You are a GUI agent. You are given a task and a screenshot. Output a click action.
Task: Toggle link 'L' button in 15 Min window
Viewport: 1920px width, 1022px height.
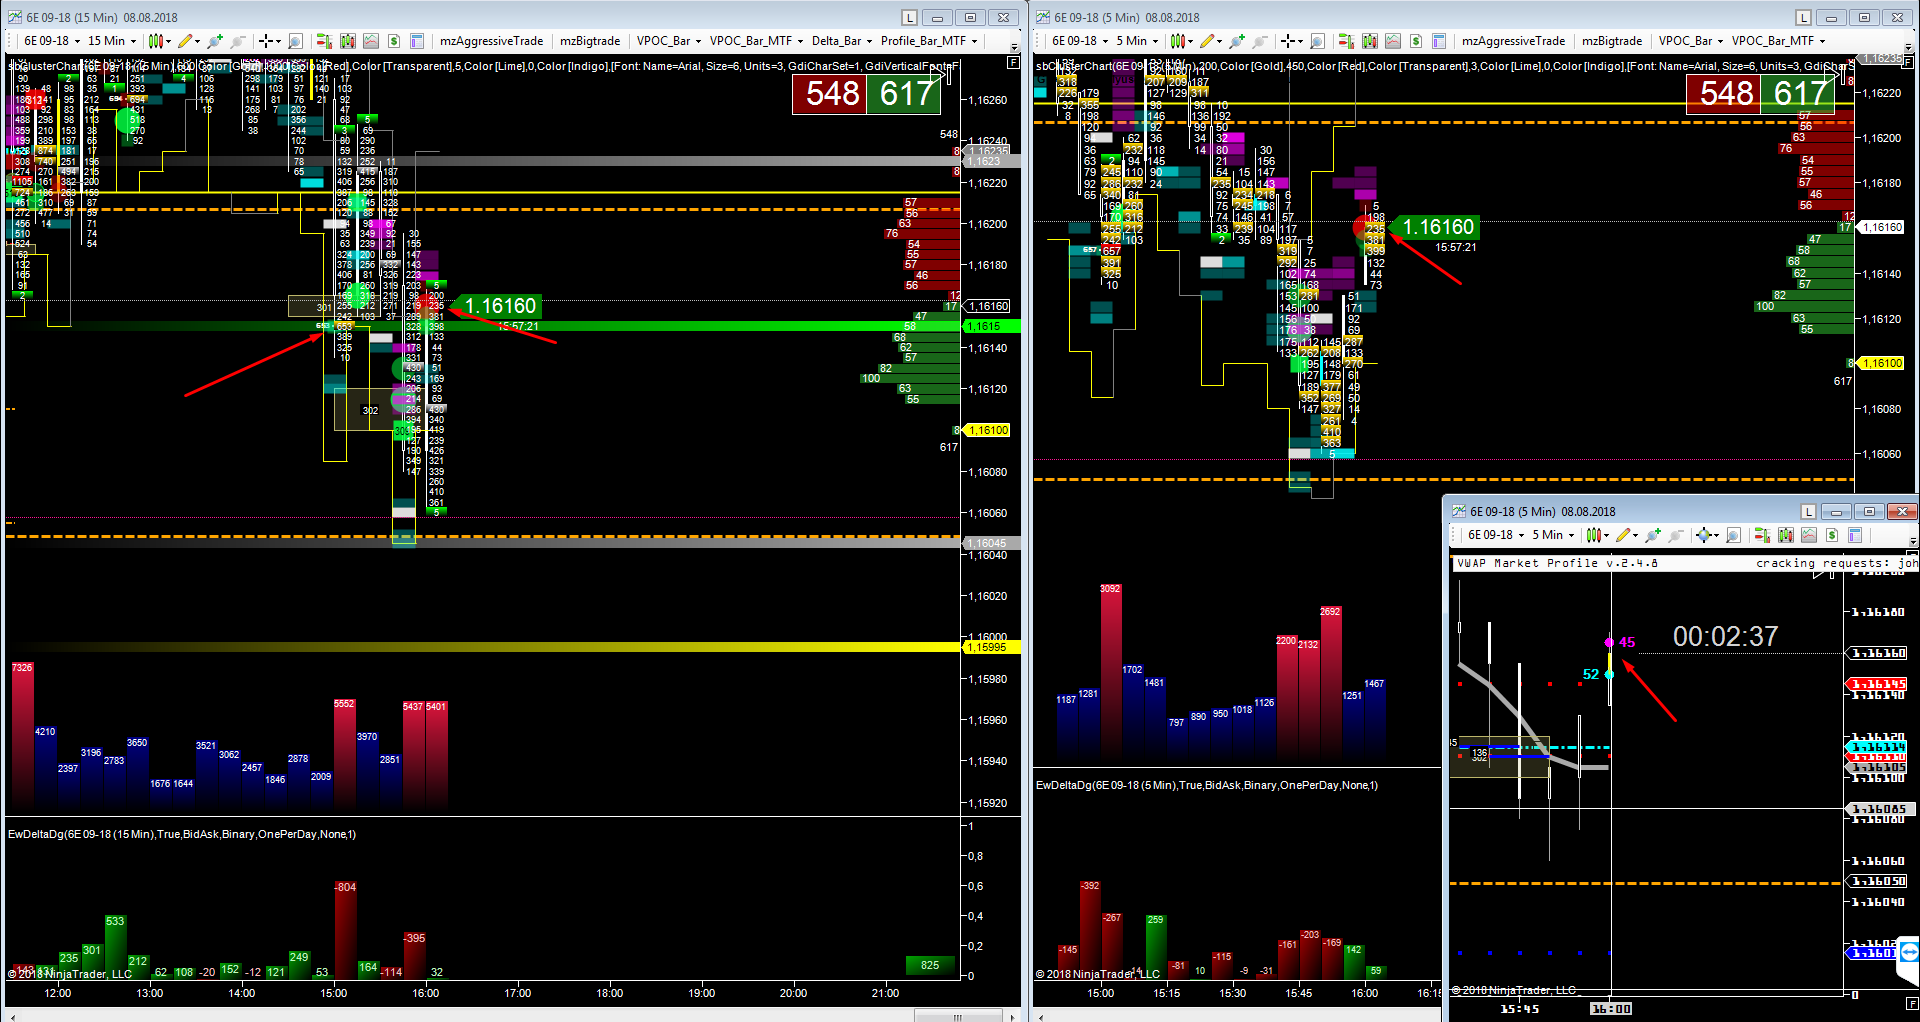tap(909, 17)
